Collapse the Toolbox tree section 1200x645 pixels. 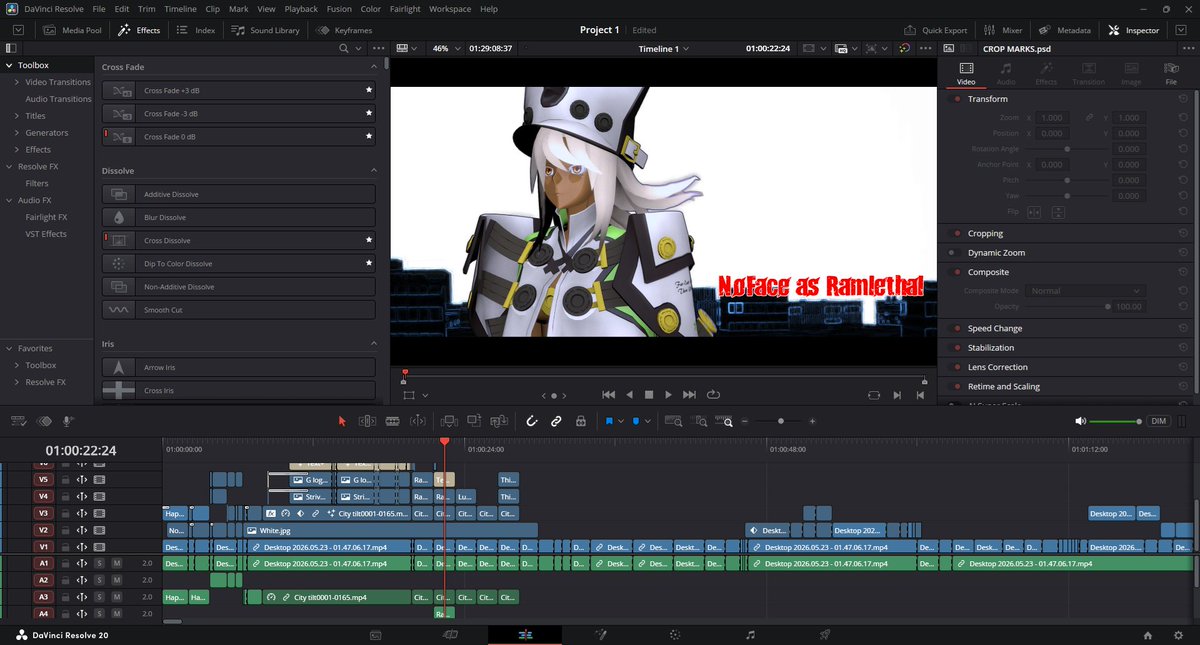pyautogui.click(x=9, y=65)
